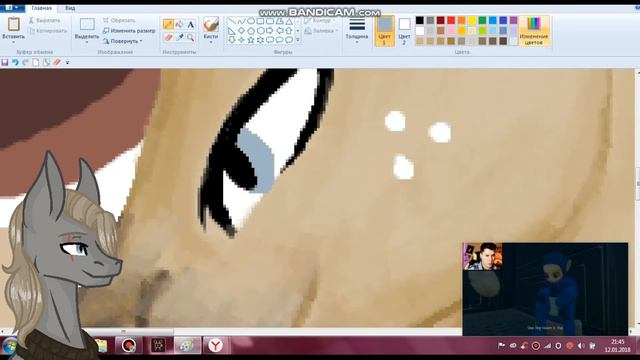This screenshot has height=360, width=640.
Task: Choose the rounded rectangle shape
Action: (x=270, y=21)
